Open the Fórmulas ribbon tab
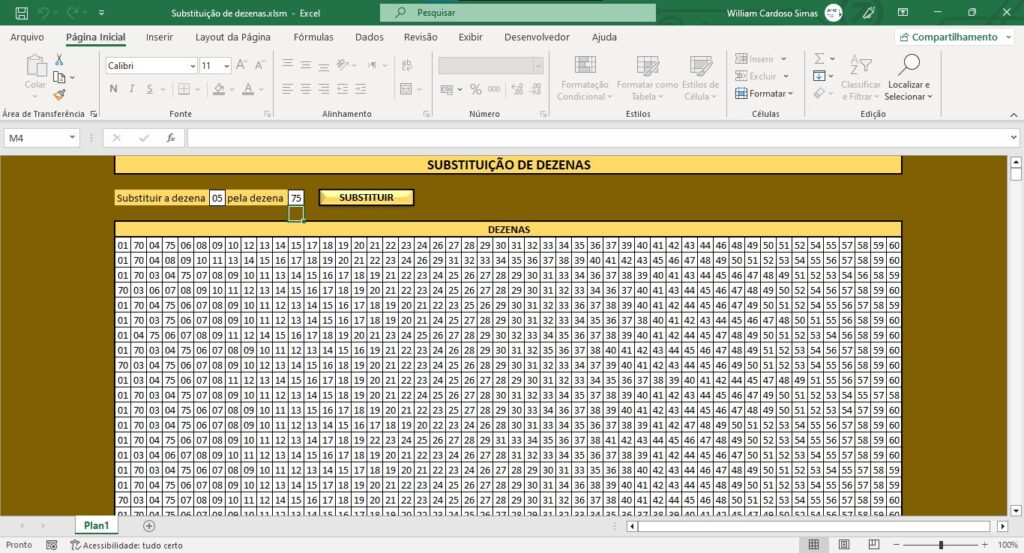 point(313,37)
